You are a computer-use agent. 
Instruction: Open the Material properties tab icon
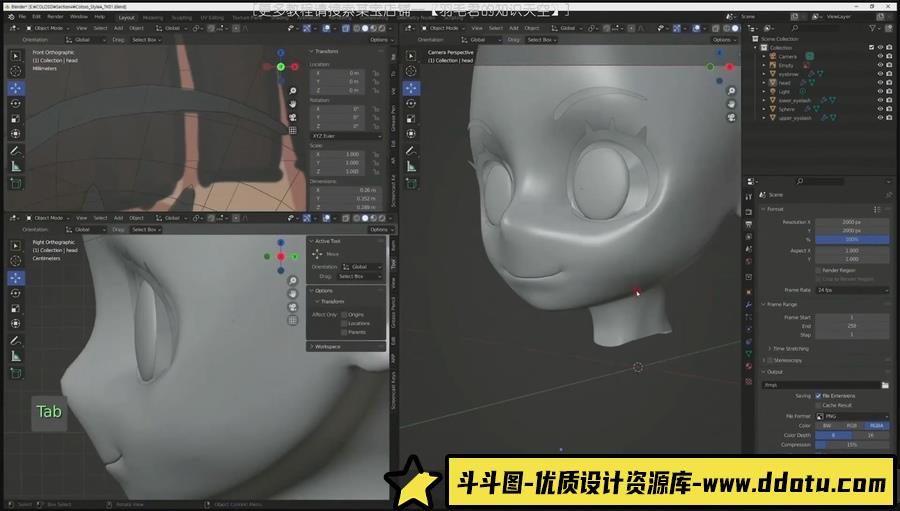[x=748, y=366]
